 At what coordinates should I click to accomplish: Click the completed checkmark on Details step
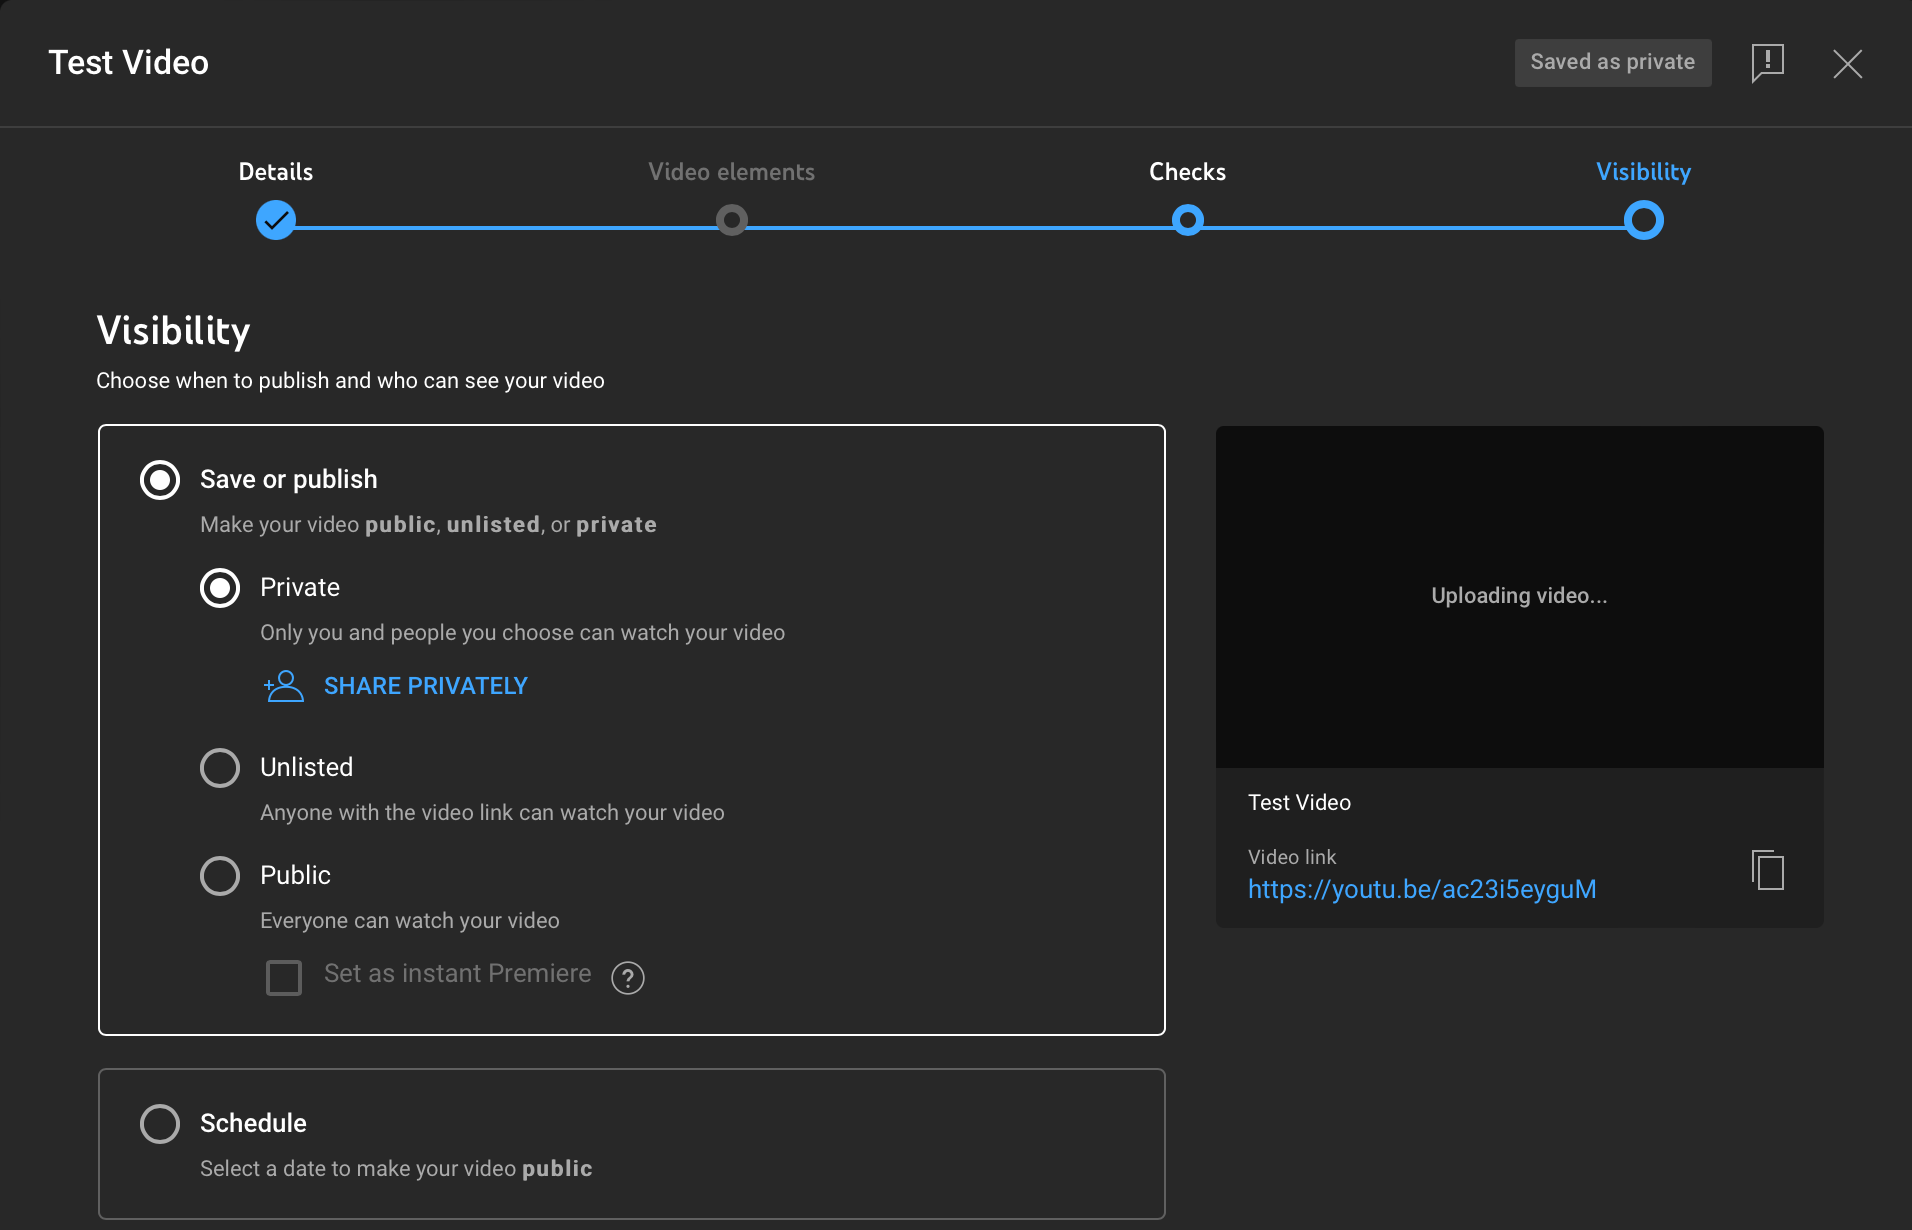click(276, 220)
